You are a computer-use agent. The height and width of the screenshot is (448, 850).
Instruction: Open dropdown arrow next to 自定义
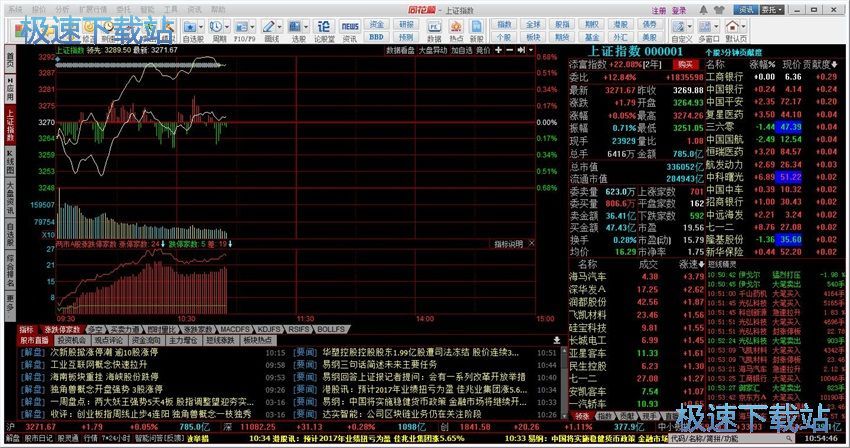point(690,27)
